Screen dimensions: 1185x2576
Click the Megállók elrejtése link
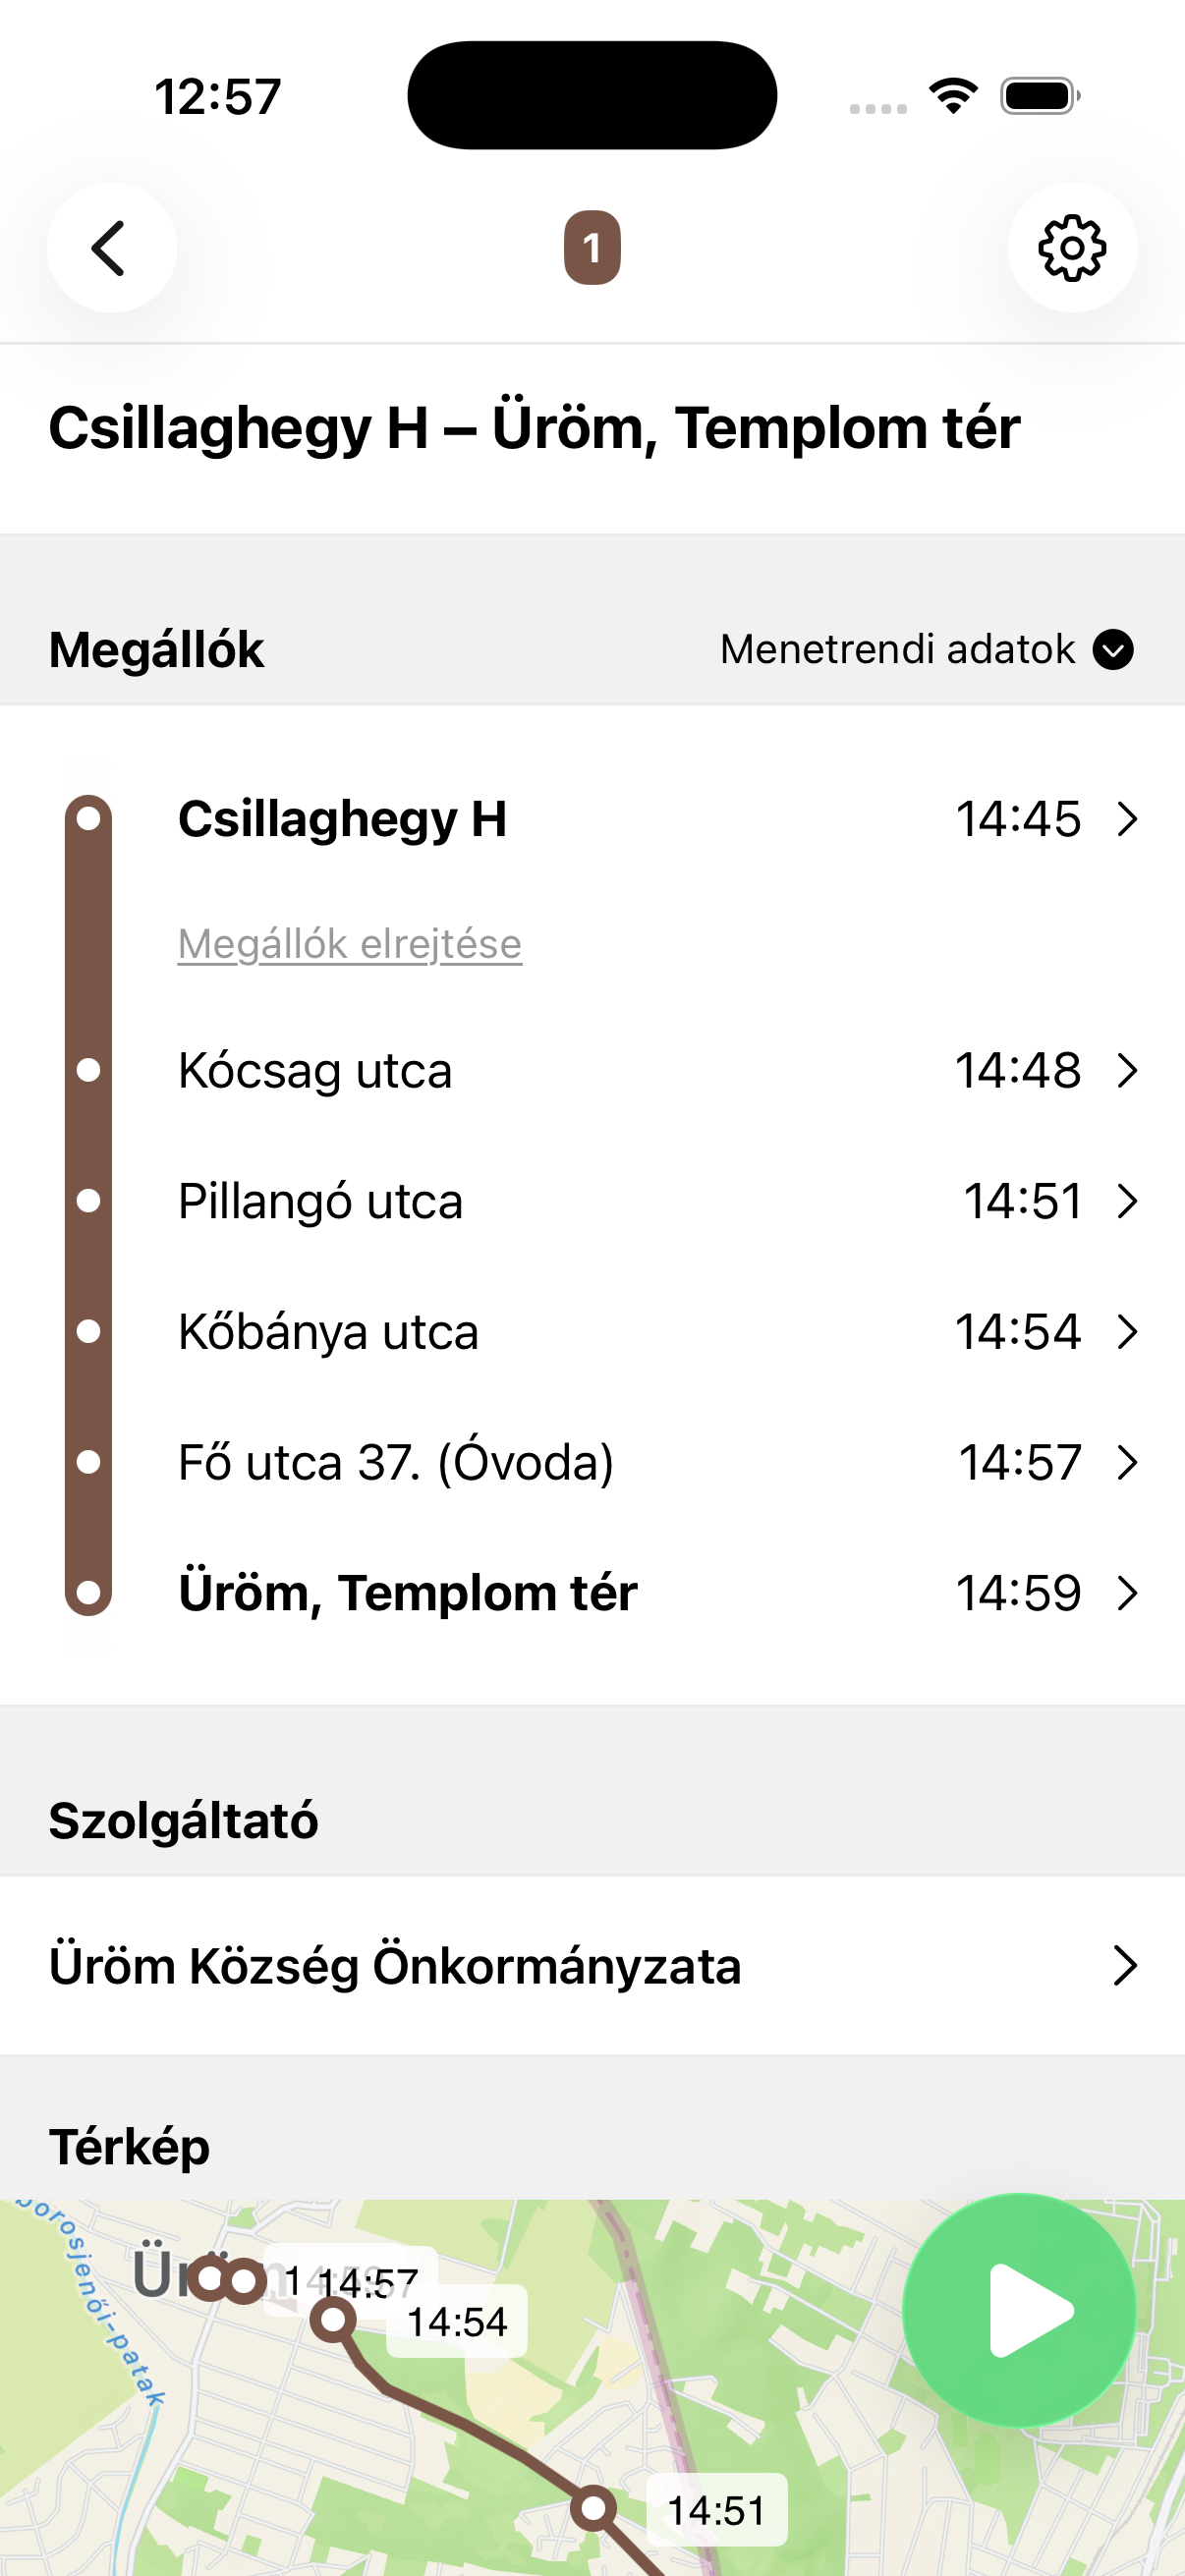pos(350,944)
